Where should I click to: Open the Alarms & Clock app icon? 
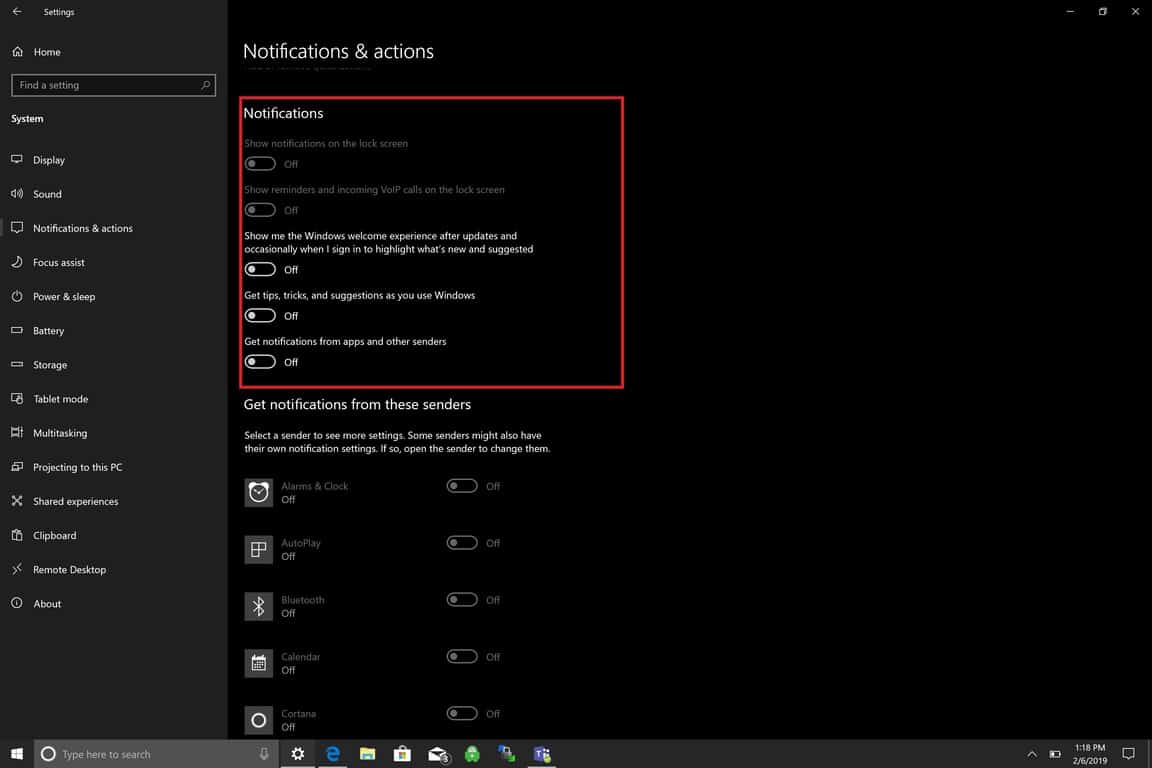(259, 492)
